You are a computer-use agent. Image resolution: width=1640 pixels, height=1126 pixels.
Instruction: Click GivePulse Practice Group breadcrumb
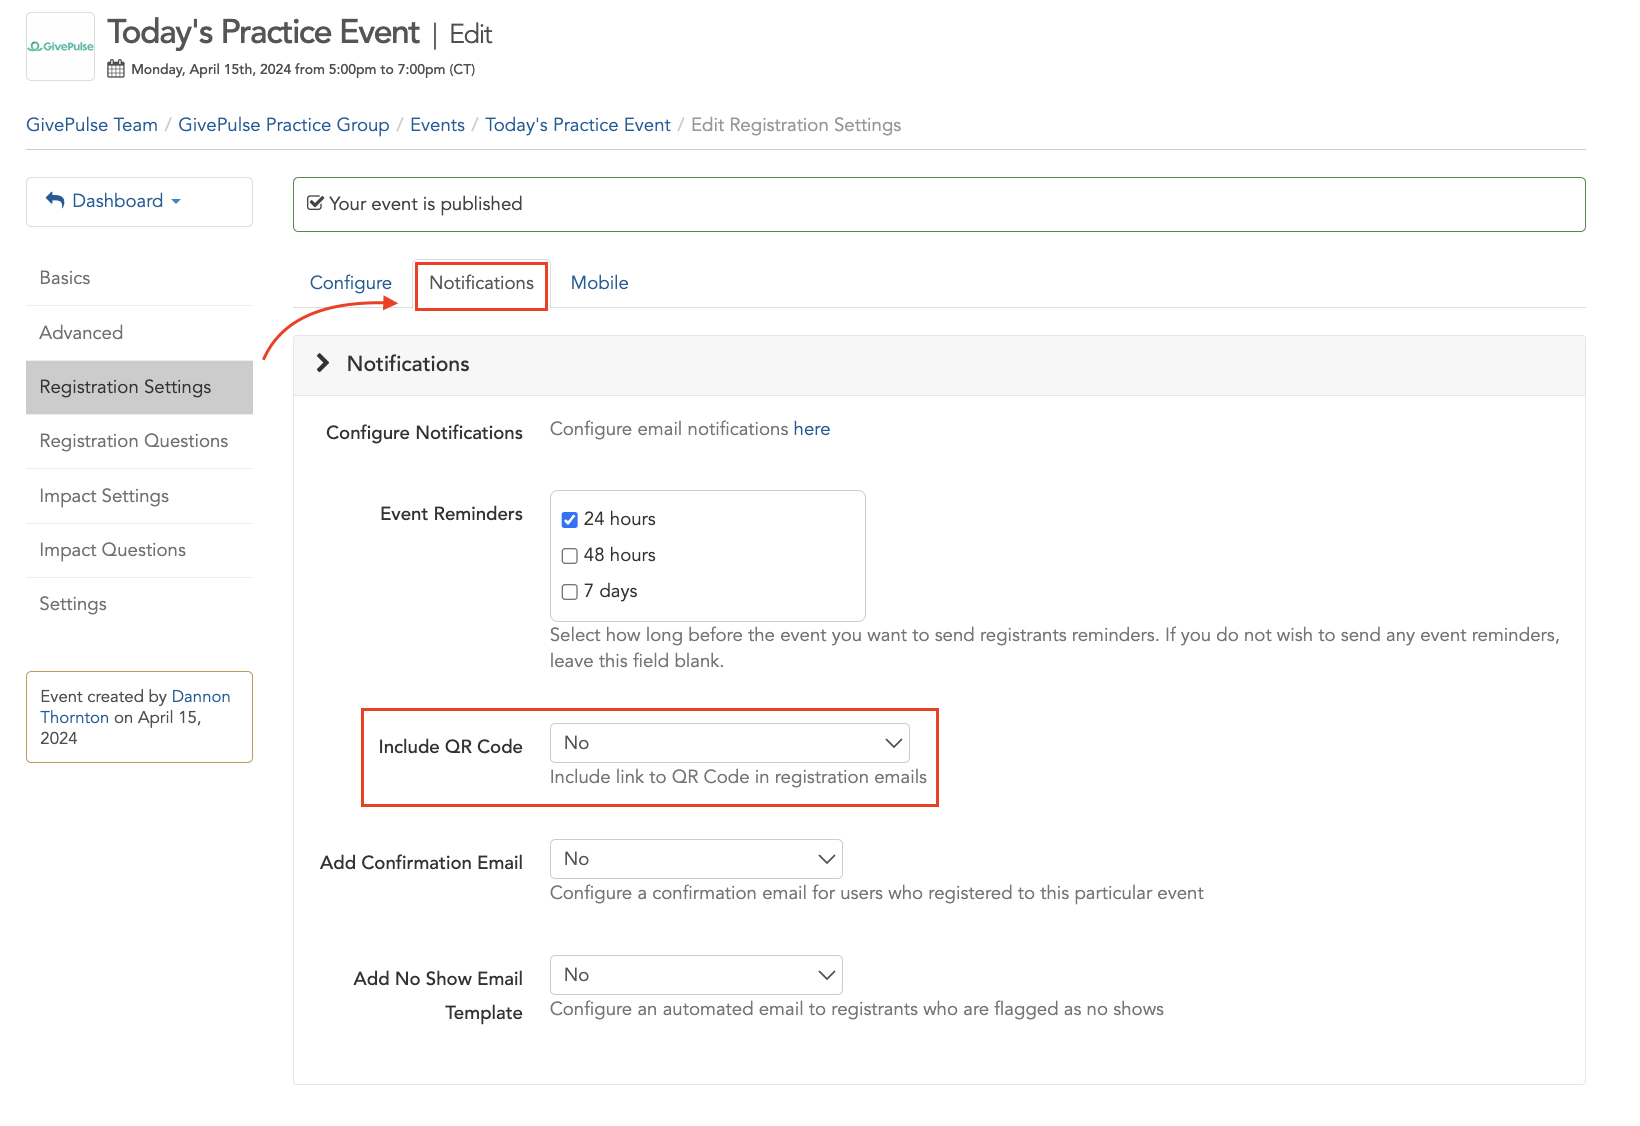[x=284, y=125]
